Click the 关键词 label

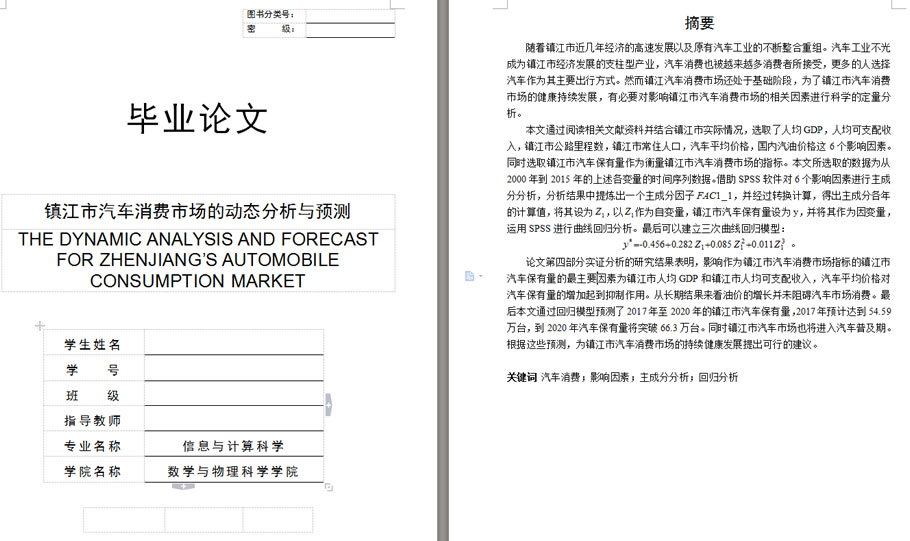tap(522, 377)
